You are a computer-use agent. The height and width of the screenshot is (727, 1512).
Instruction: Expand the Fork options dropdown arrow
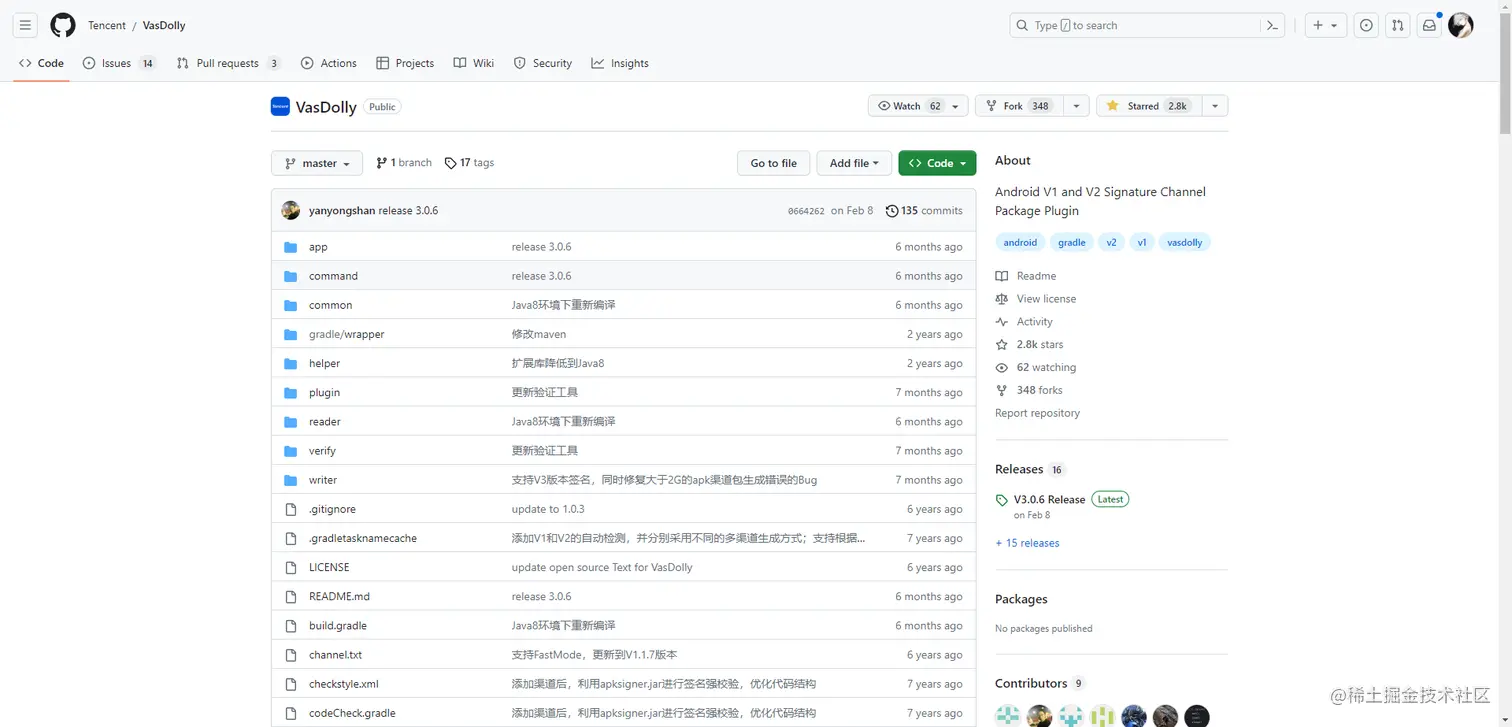click(1076, 106)
